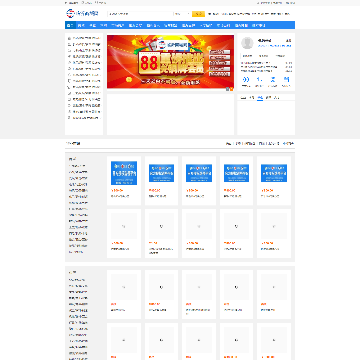Switch to the underlined tab in the news panel
Viewport: 360px width, 360px height.
pyautogui.click(x=260, y=98)
